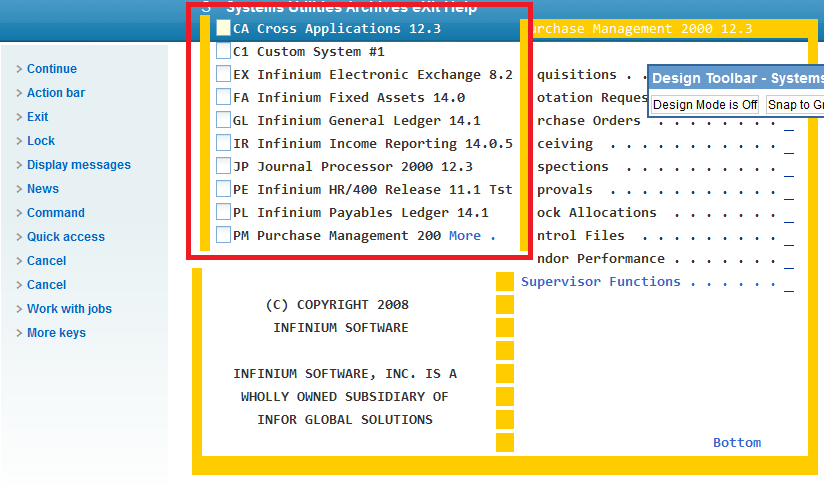The image size is (824, 485).
Task: Select the PE Infinium HR/400 Release checkbox
Action: click(223, 189)
